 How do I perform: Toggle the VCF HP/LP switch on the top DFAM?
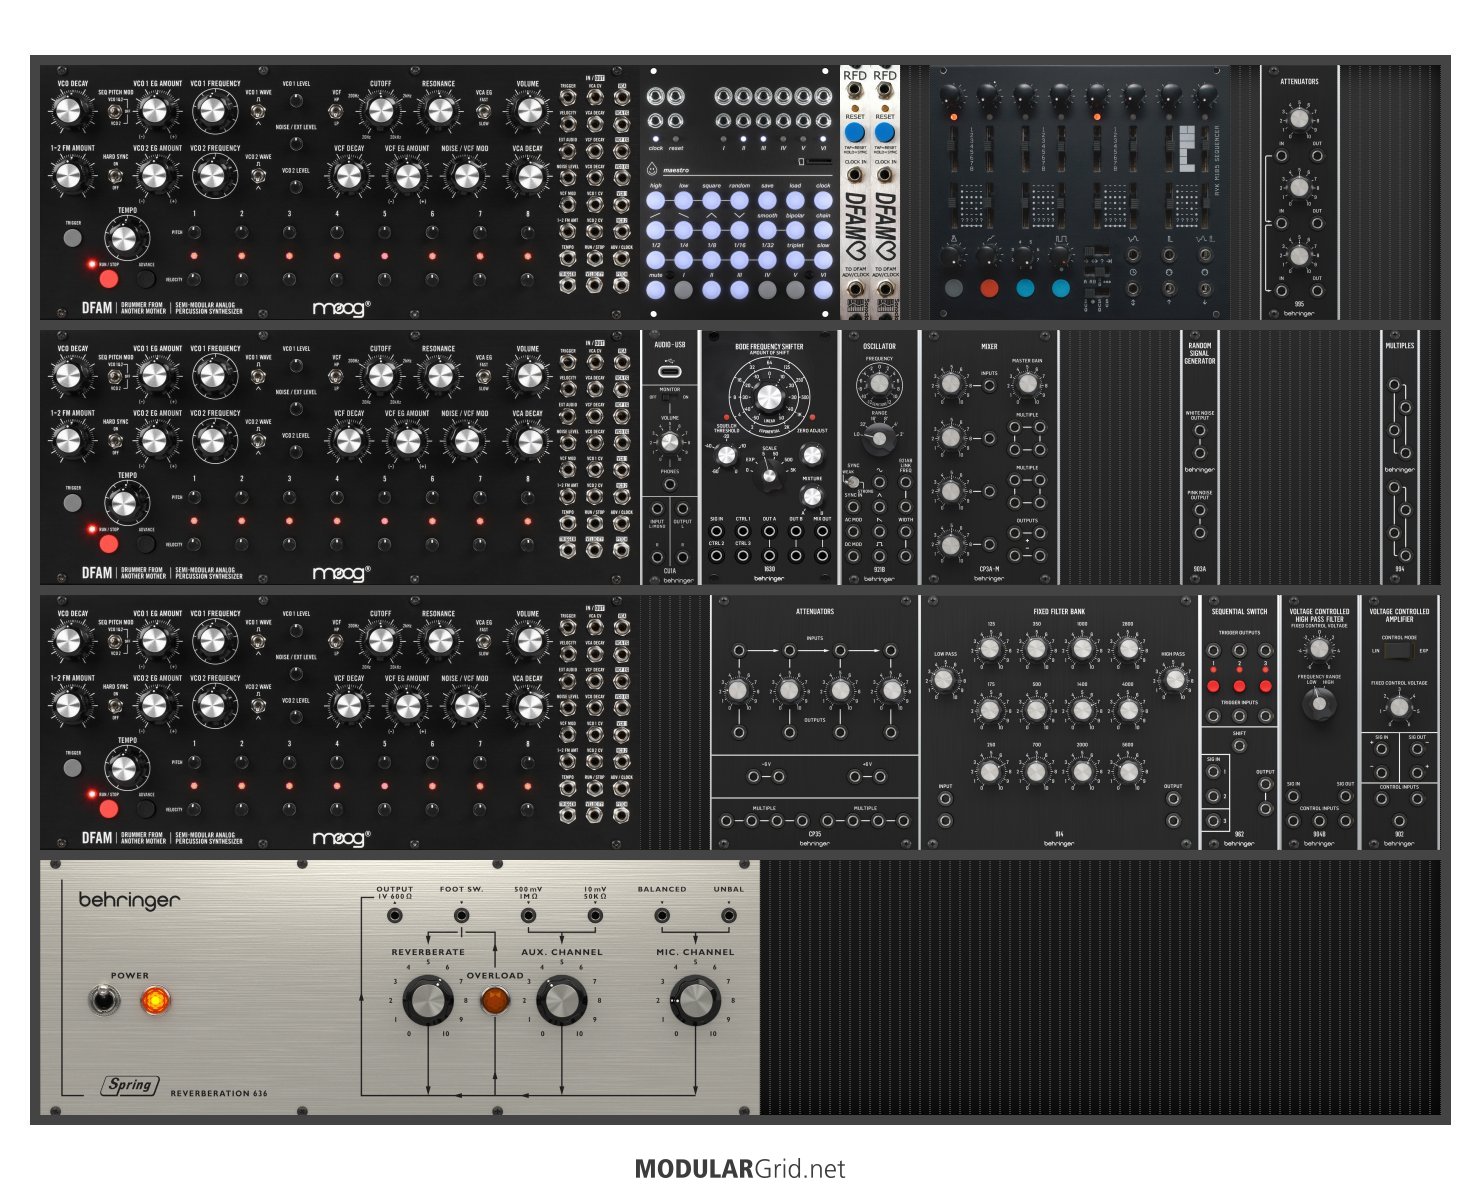[x=337, y=110]
